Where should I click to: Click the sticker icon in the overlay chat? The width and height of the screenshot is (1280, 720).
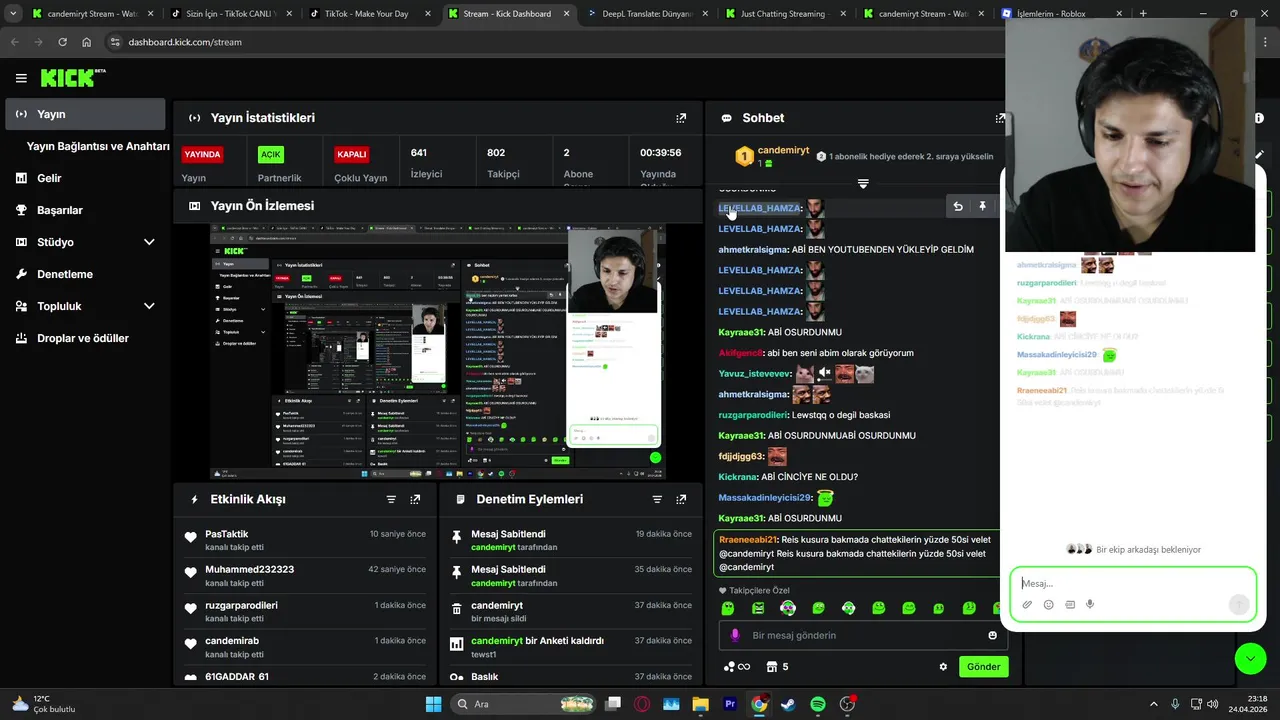click(1070, 605)
